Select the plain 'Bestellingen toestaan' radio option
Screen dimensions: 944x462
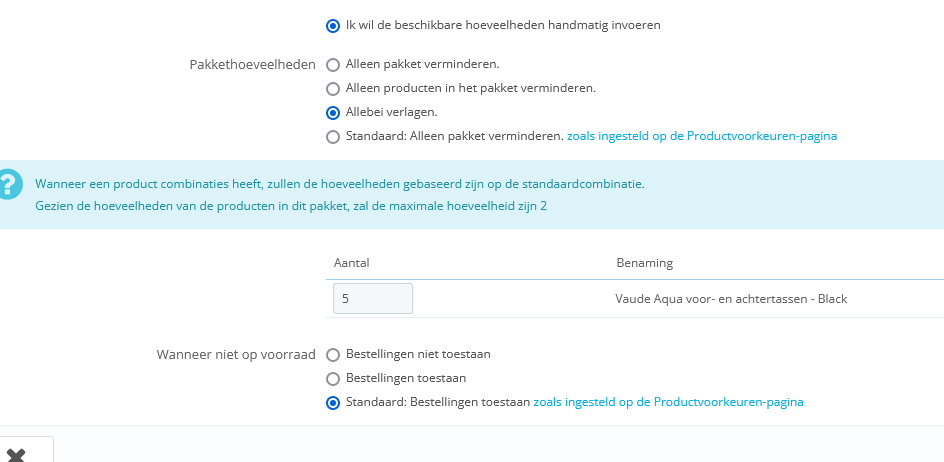pyautogui.click(x=333, y=379)
